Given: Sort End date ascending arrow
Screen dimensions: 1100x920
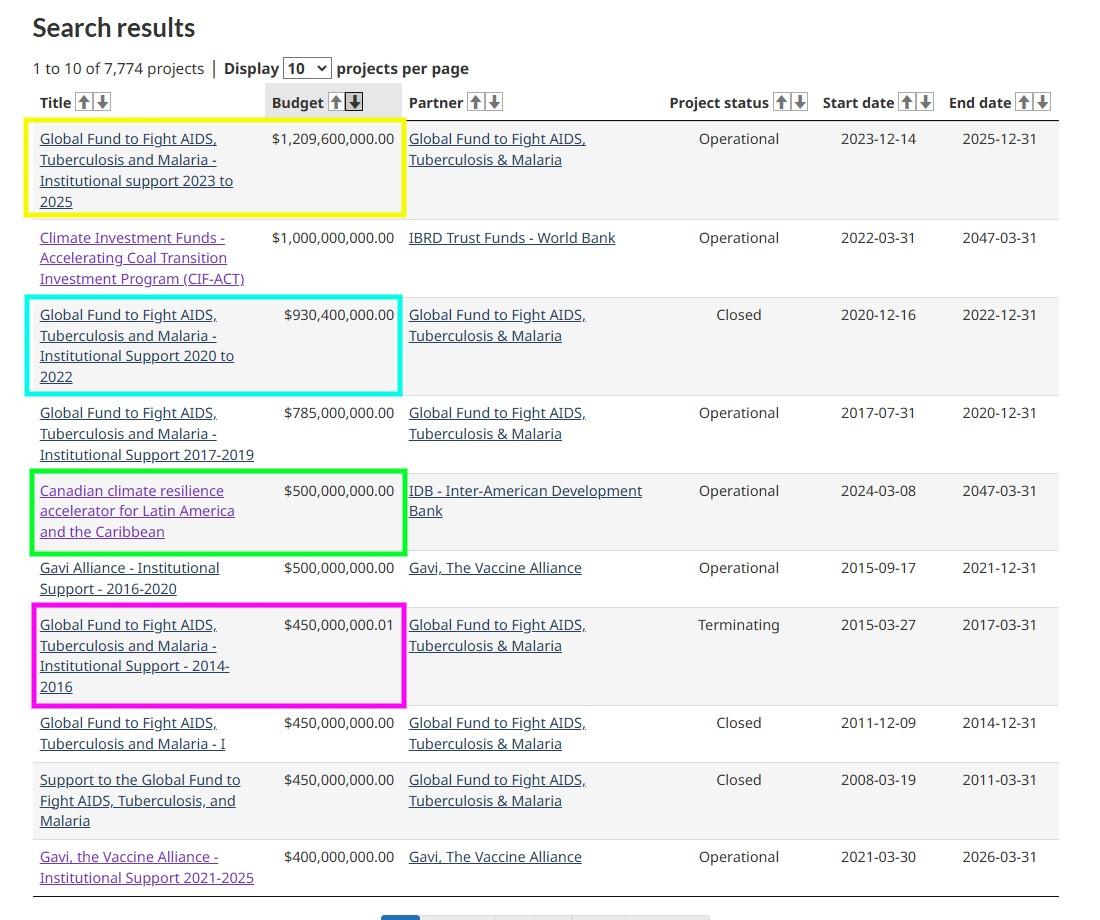Looking at the screenshot, I should coord(1024,102).
